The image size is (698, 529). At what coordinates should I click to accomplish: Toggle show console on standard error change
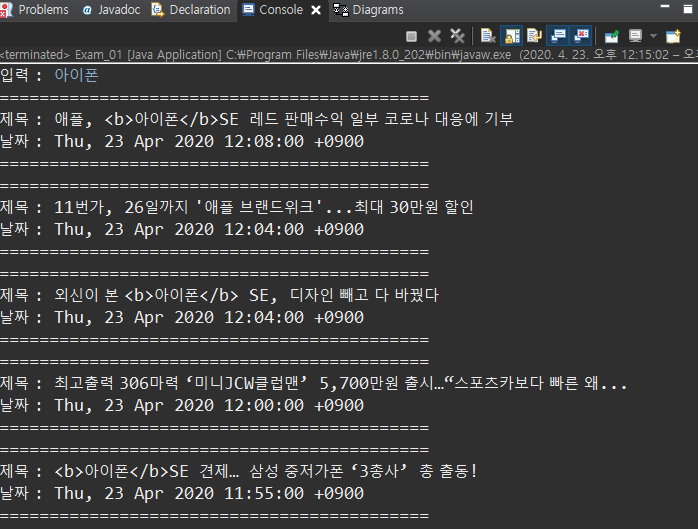pos(581,36)
